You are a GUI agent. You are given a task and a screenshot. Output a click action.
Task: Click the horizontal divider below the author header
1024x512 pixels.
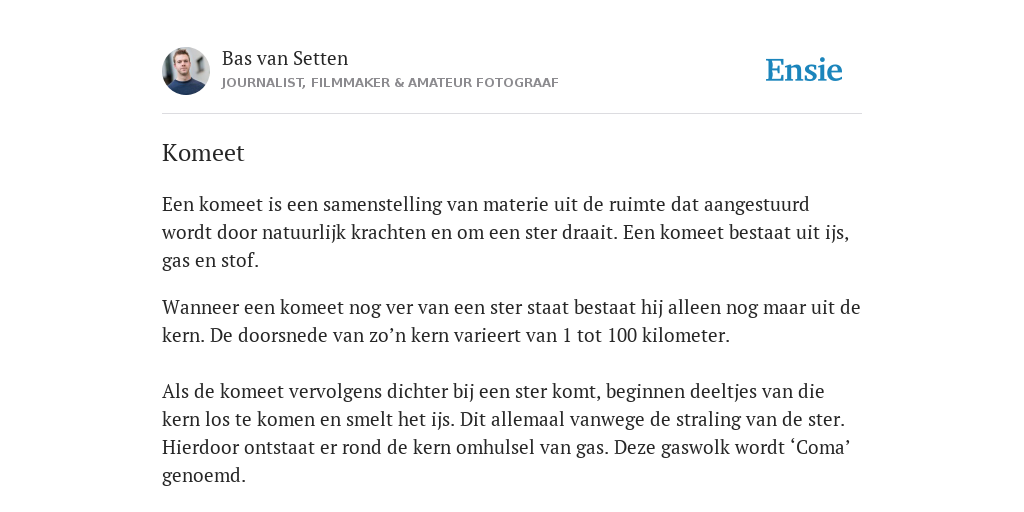click(x=512, y=114)
